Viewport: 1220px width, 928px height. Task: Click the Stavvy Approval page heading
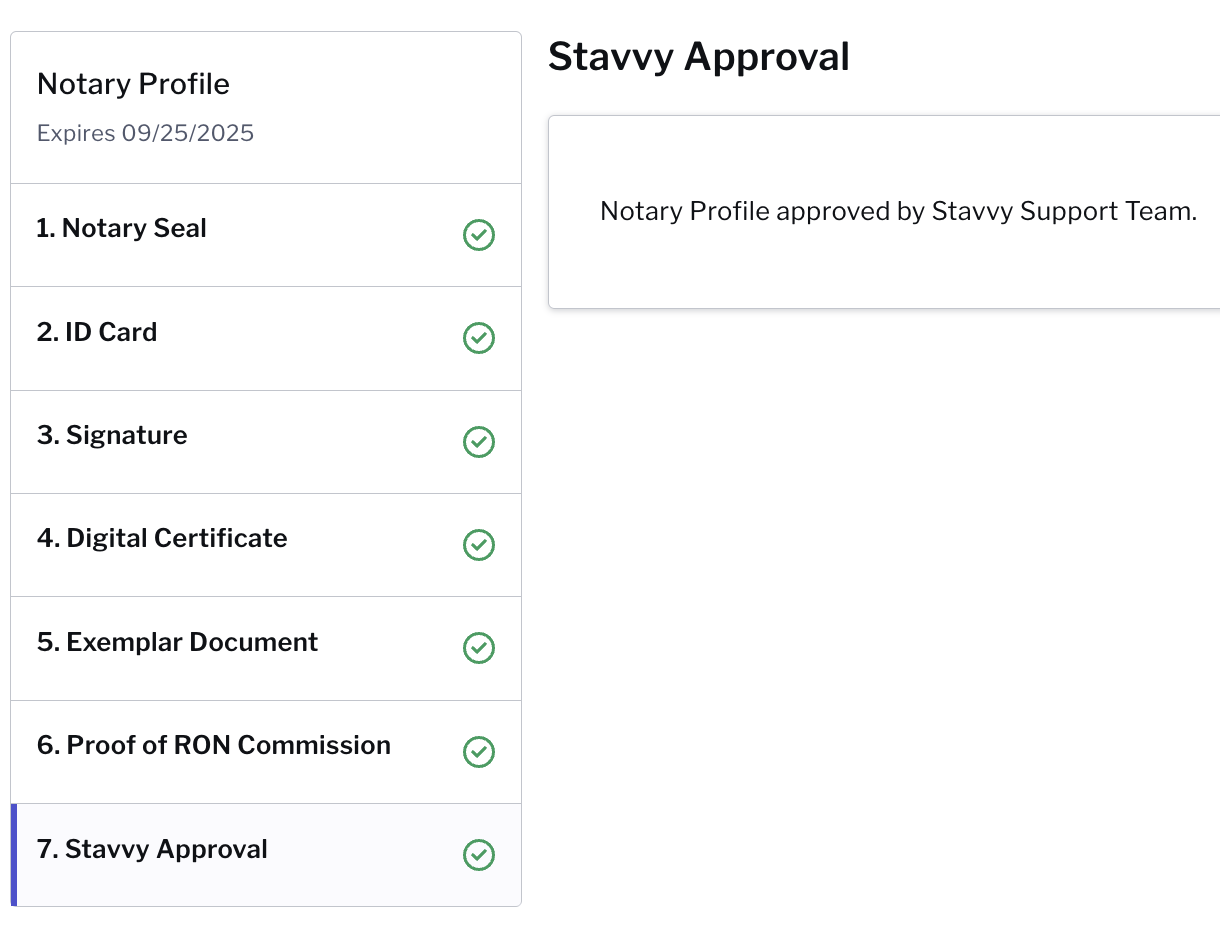tap(699, 57)
